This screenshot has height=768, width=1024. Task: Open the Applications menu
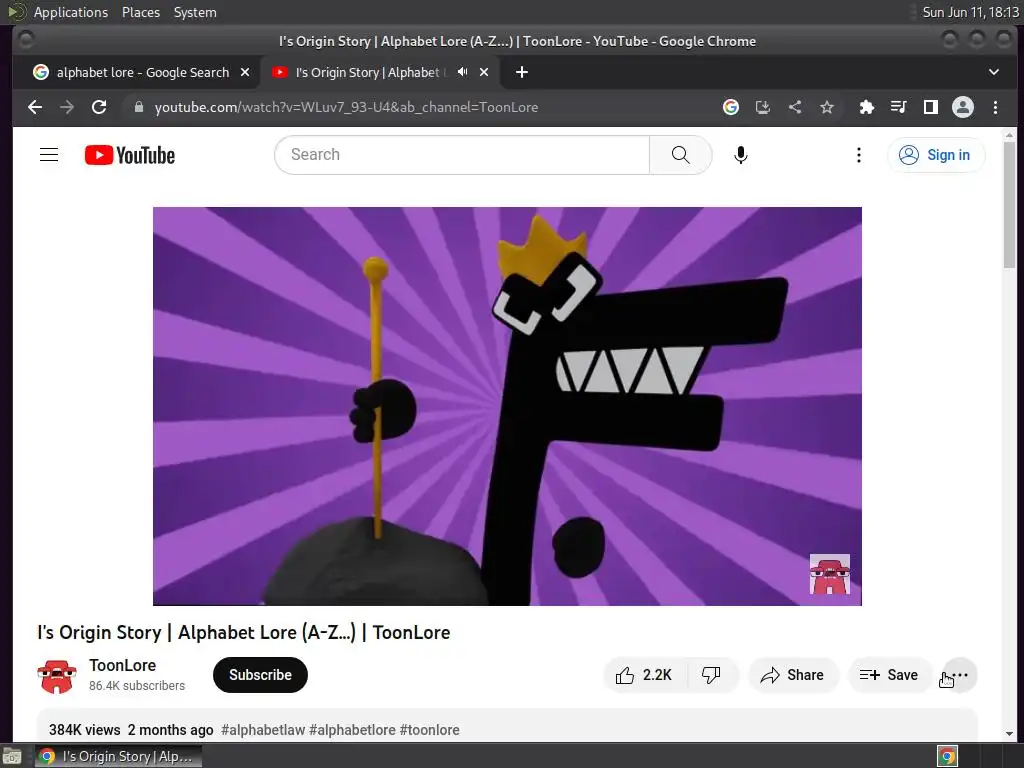click(71, 12)
